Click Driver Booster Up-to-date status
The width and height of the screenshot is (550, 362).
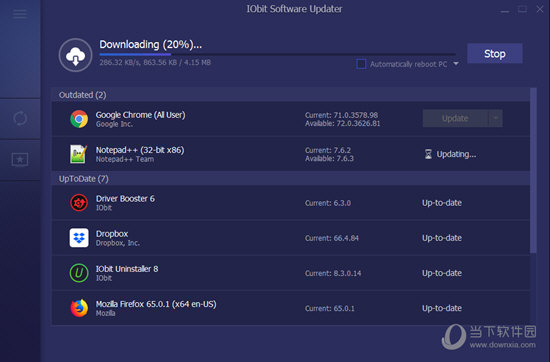coord(442,203)
